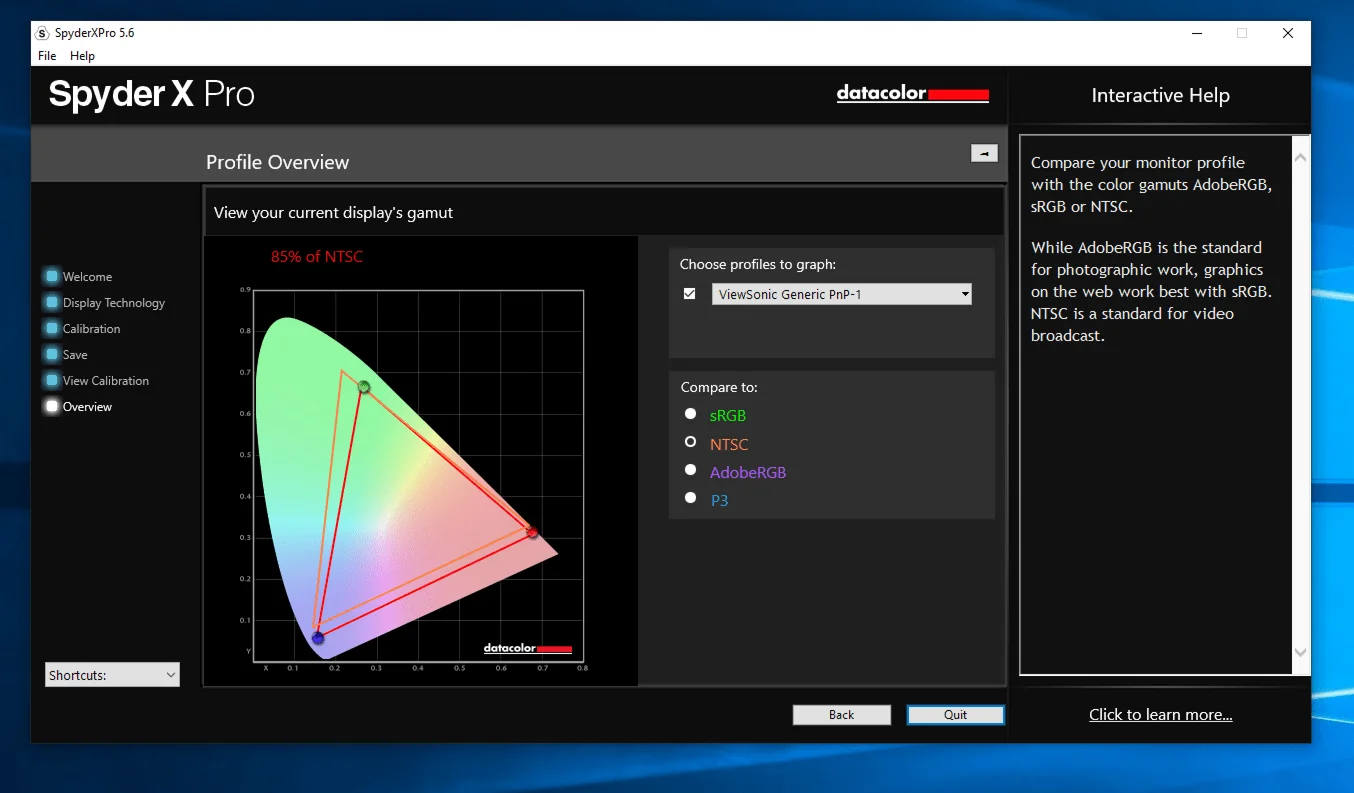This screenshot has width=1354, height=793.
Task: Open the ViewSonic Generic PnP-1 profile dropdown
Action: tap(841, 294)
